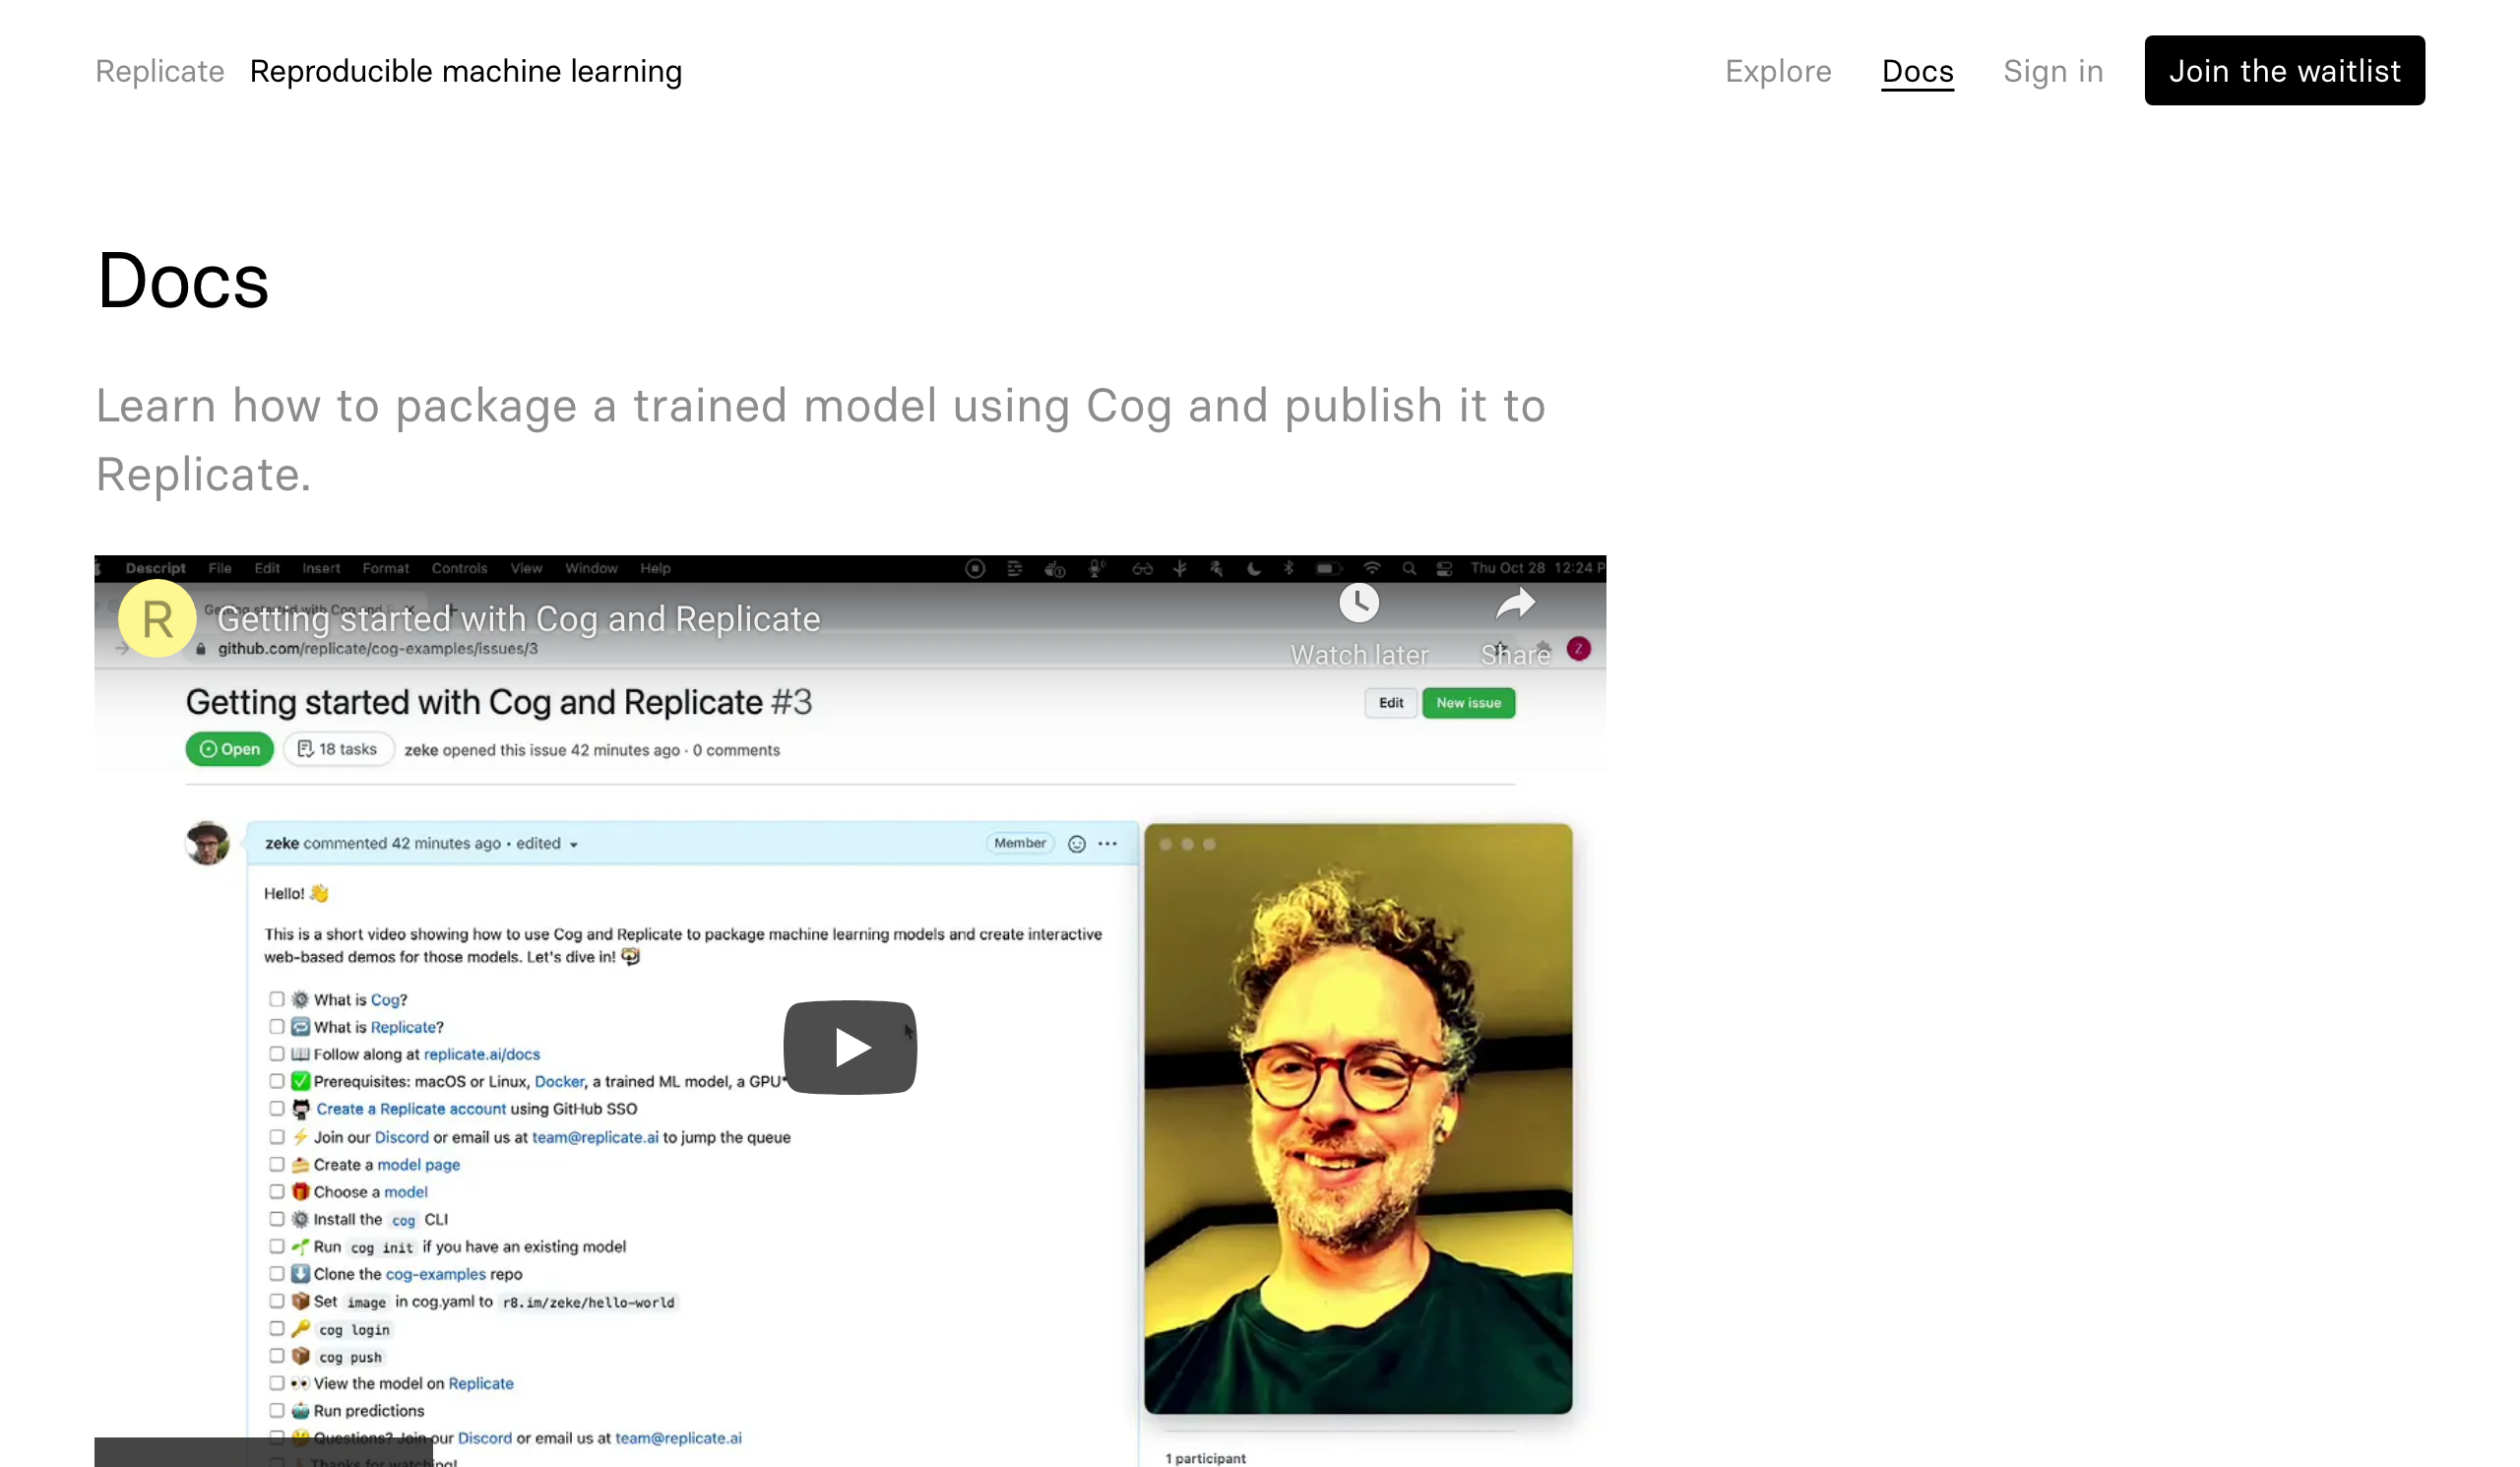Open the File menu in the video's menu bar
Screen dimensions: 2520x1467
click(x=220, y=568)
